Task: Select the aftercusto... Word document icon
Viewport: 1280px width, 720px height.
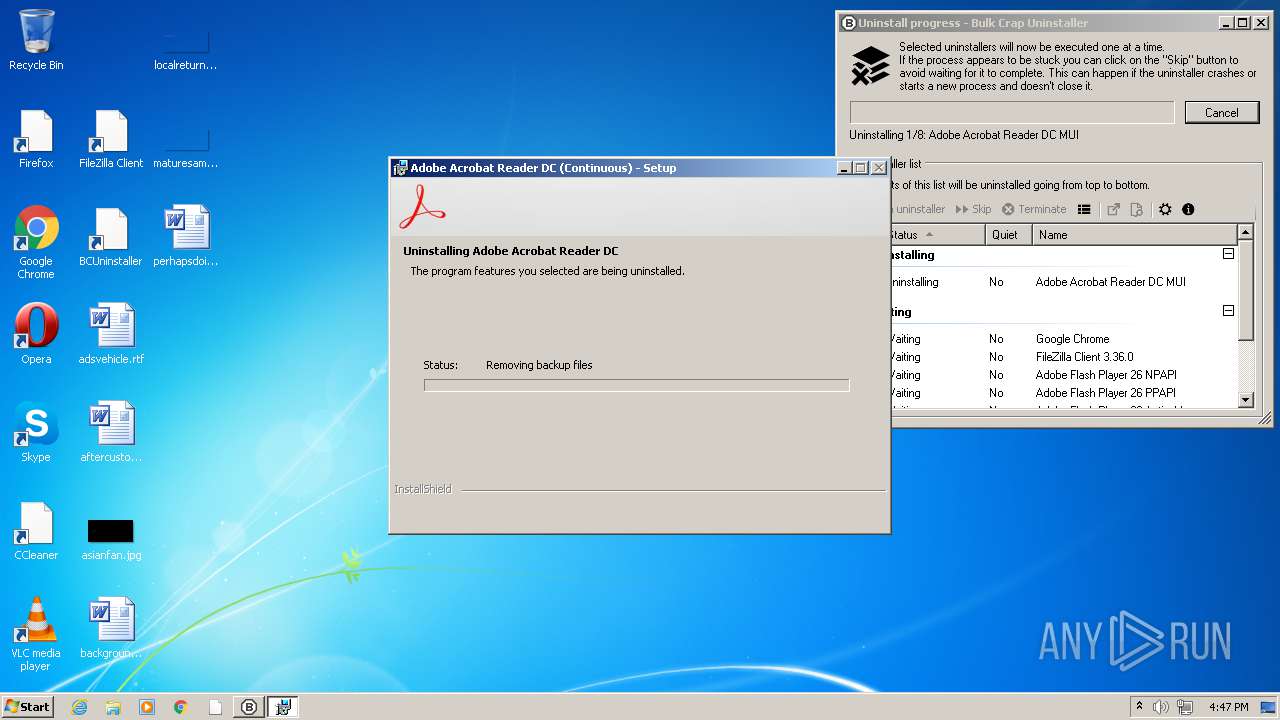Action: [111, 432]
